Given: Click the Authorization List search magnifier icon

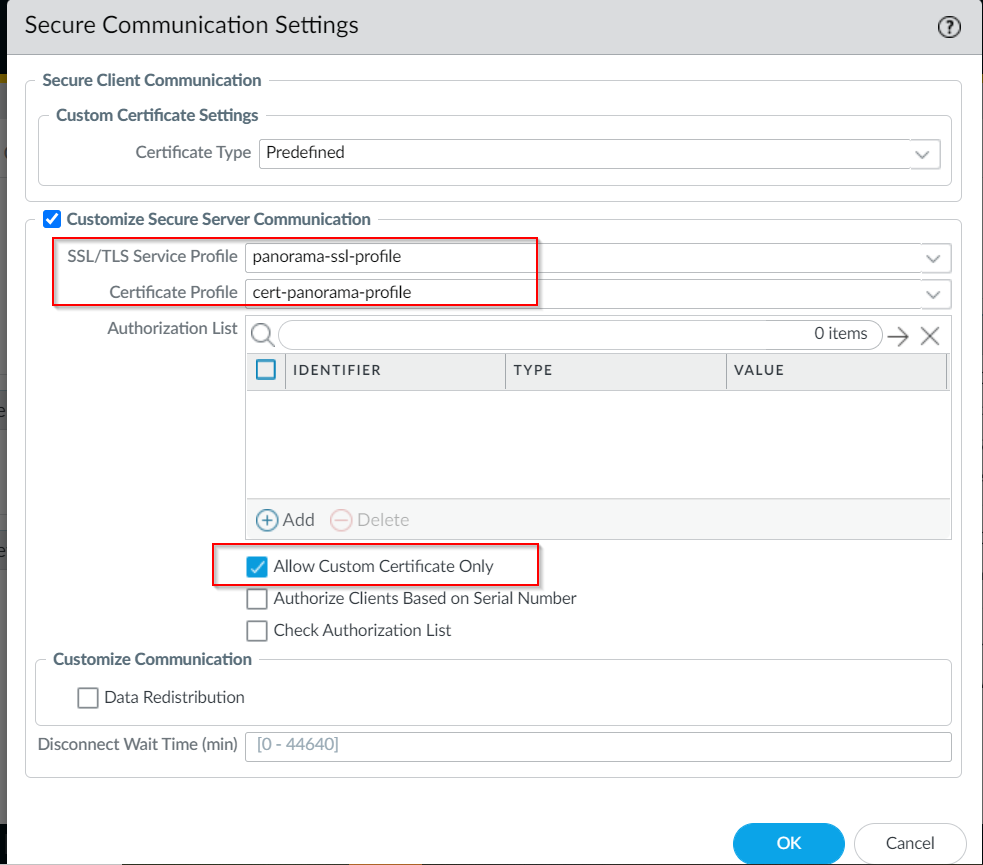Looking at the screenshot, I should click(261, 334).
